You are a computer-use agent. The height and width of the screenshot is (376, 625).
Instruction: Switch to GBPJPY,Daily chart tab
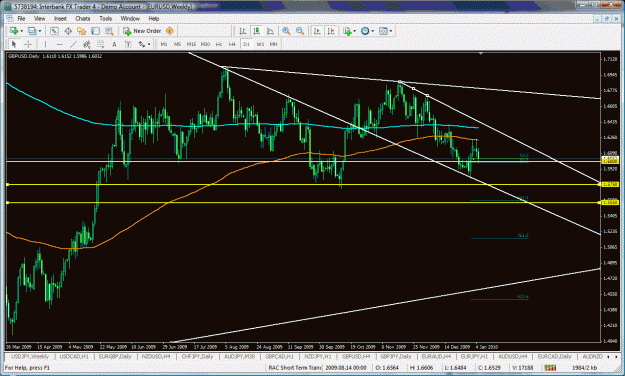[x=396, y=356]
